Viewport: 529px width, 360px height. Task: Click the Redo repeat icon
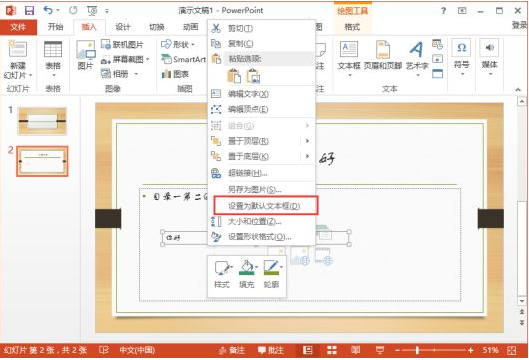(73, 10)
